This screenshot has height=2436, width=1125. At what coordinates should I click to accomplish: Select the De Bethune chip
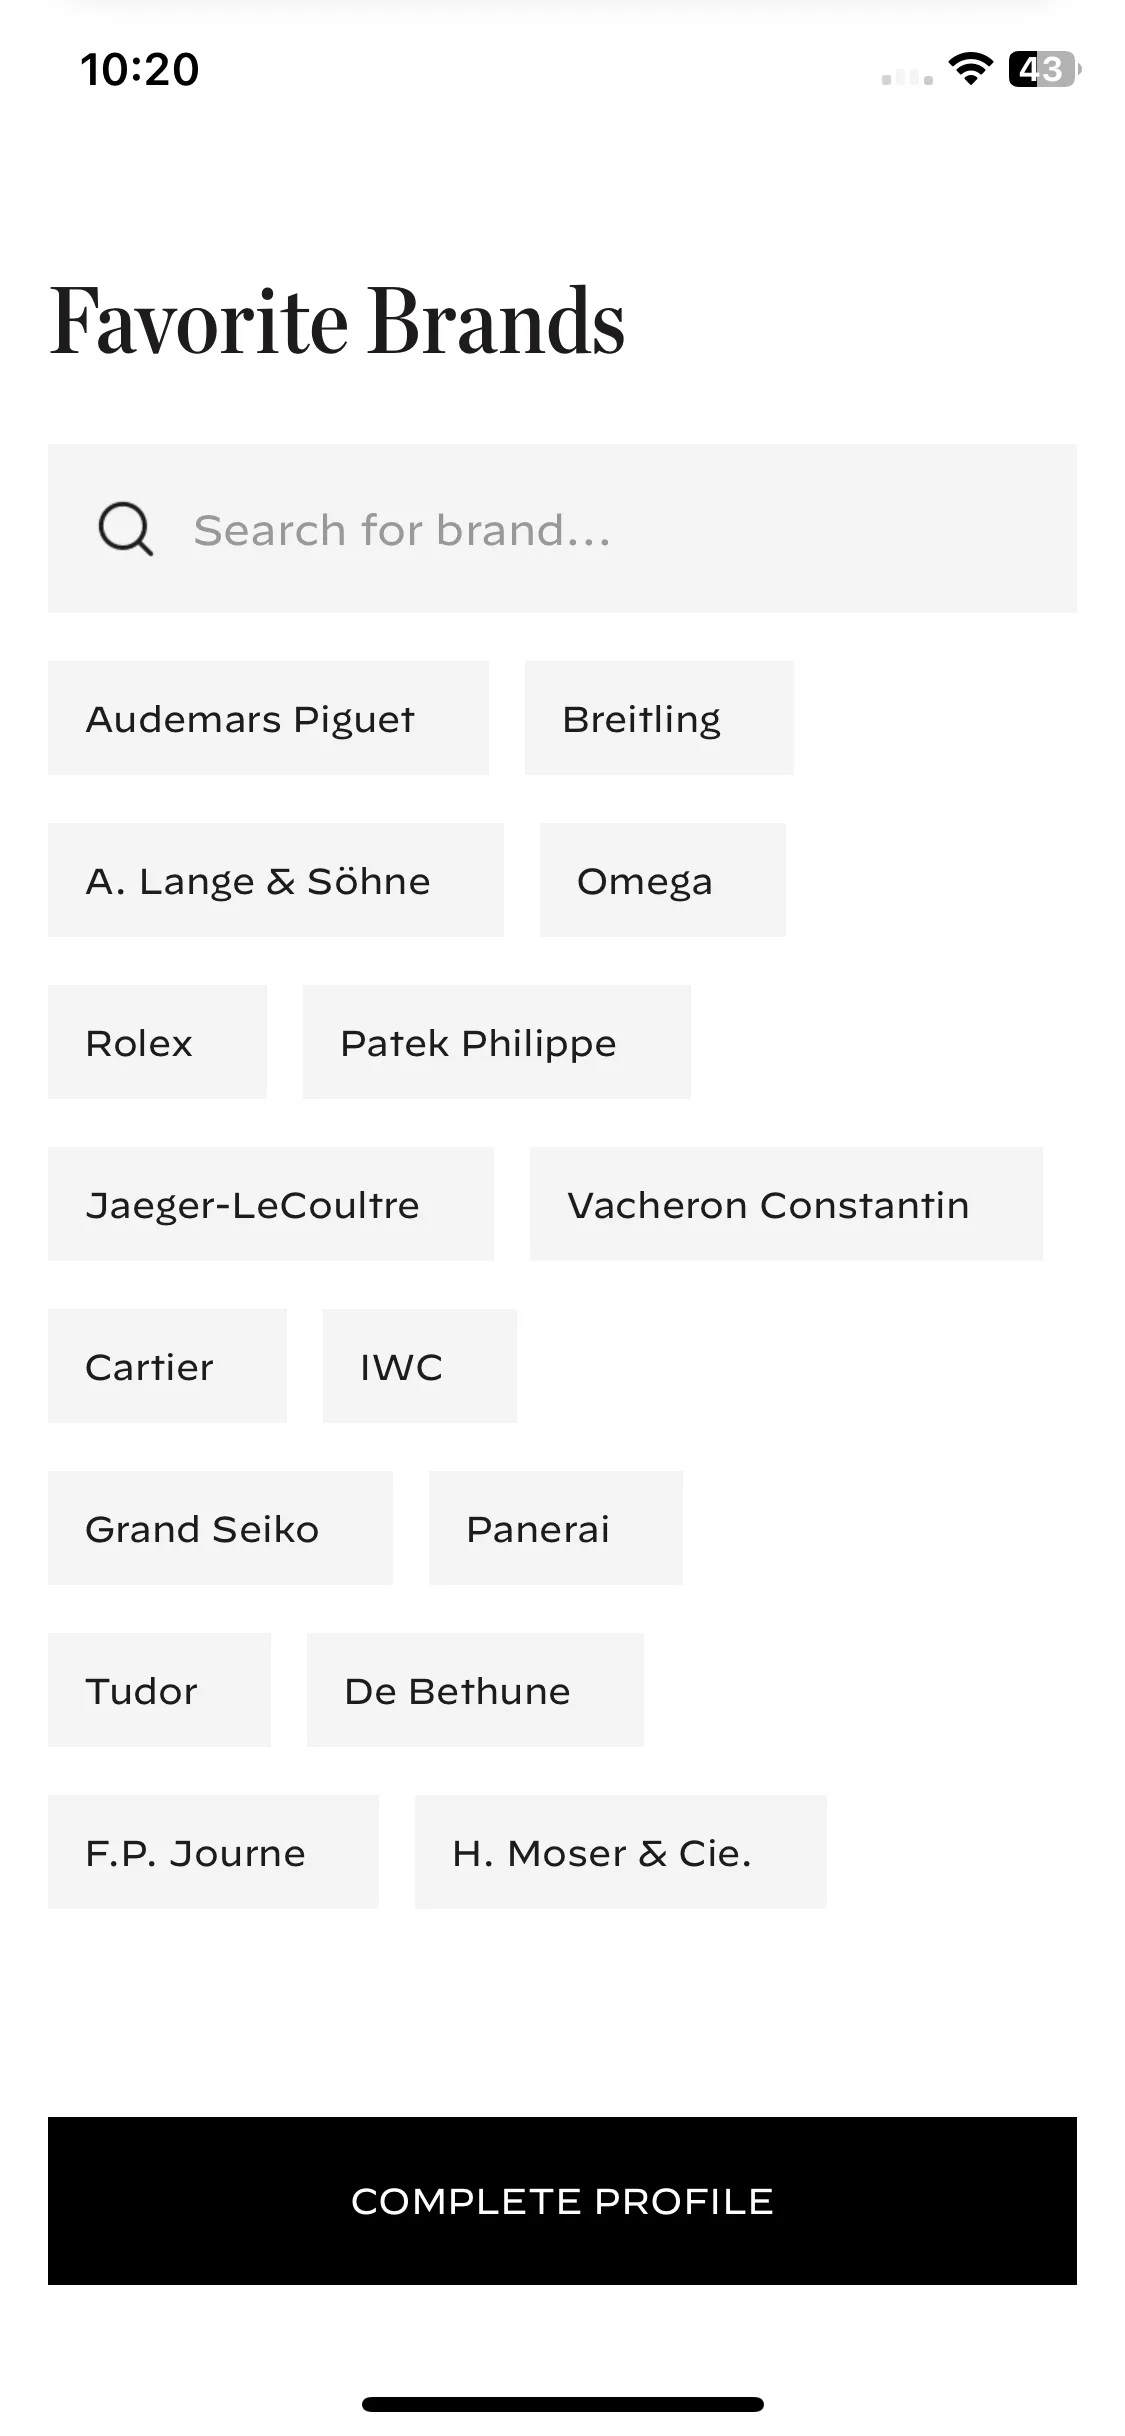point(475,1690)
